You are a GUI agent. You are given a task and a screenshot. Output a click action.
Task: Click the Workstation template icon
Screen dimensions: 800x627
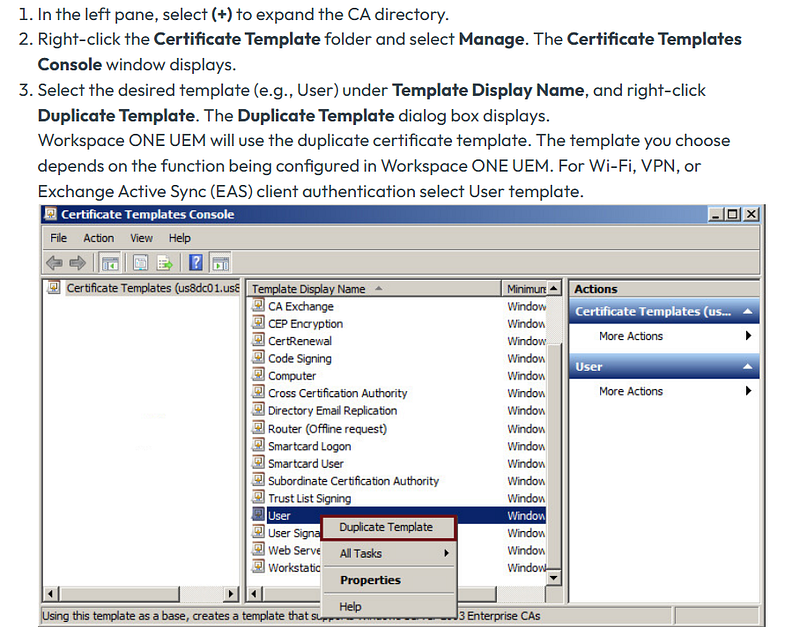point(259,567)
